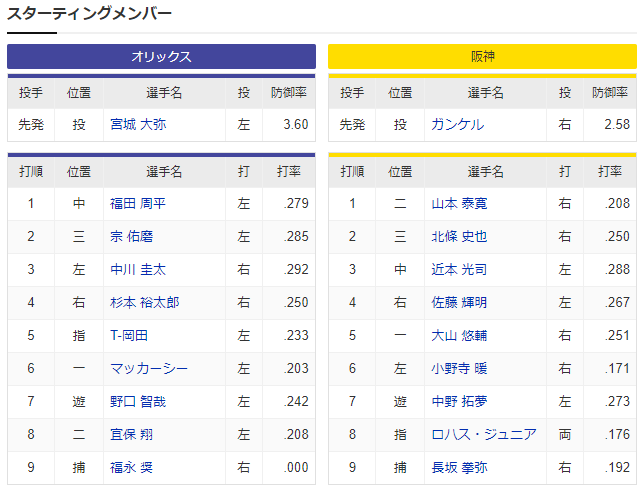Click 打順 header in Hanshin batting table

tap(352, 172)
